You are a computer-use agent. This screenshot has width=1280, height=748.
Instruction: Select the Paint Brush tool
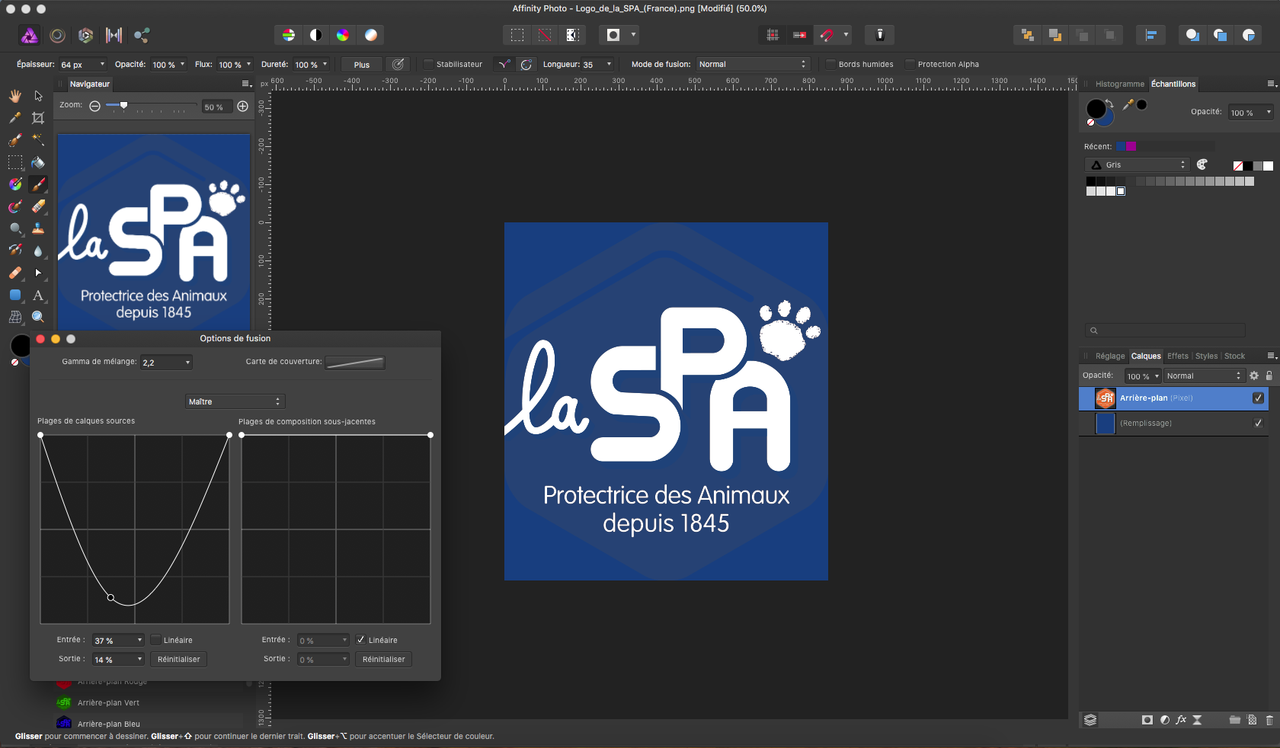click(x=38, y=184)
